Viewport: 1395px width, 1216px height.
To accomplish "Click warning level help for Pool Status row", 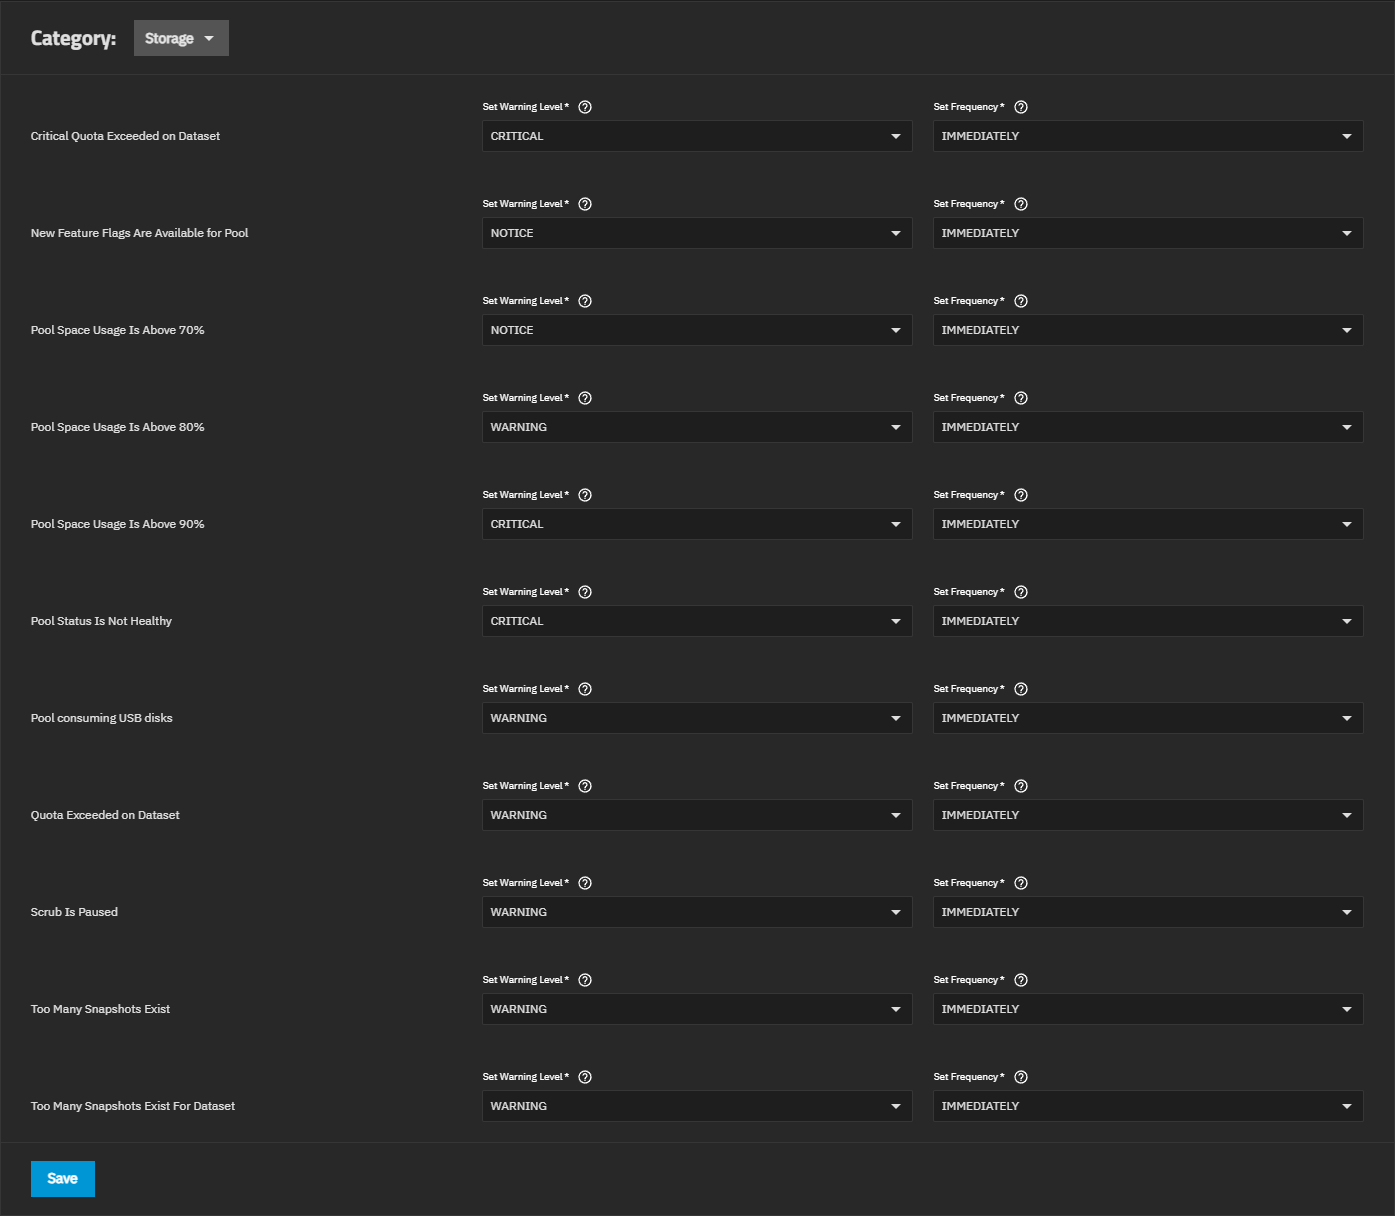I will point(585,592).
